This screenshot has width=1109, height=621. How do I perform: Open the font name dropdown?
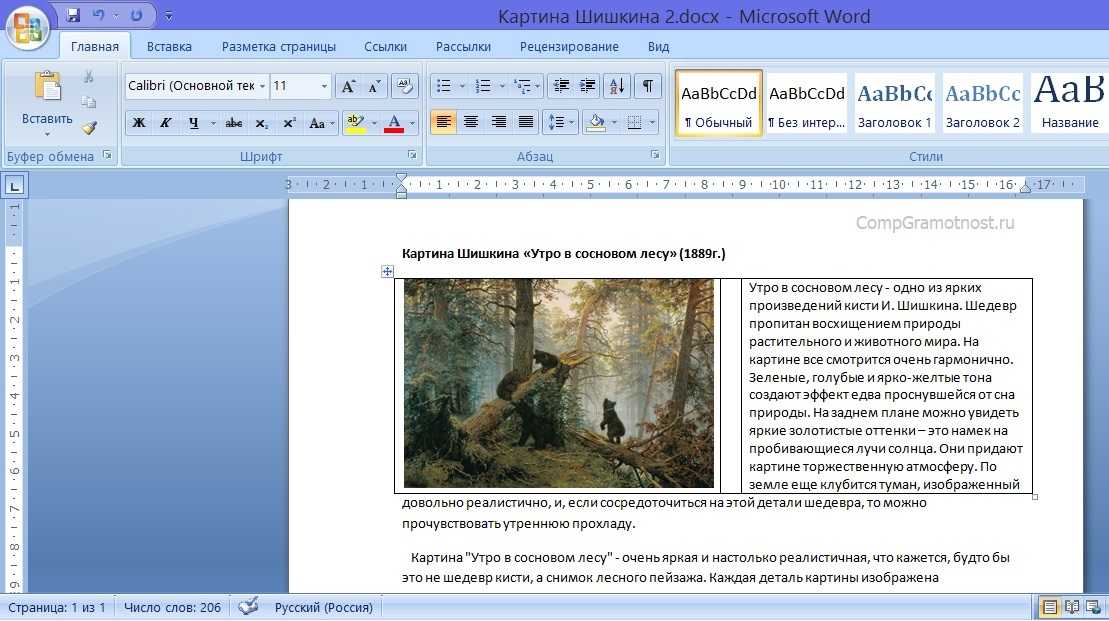(x=262, y=86)
